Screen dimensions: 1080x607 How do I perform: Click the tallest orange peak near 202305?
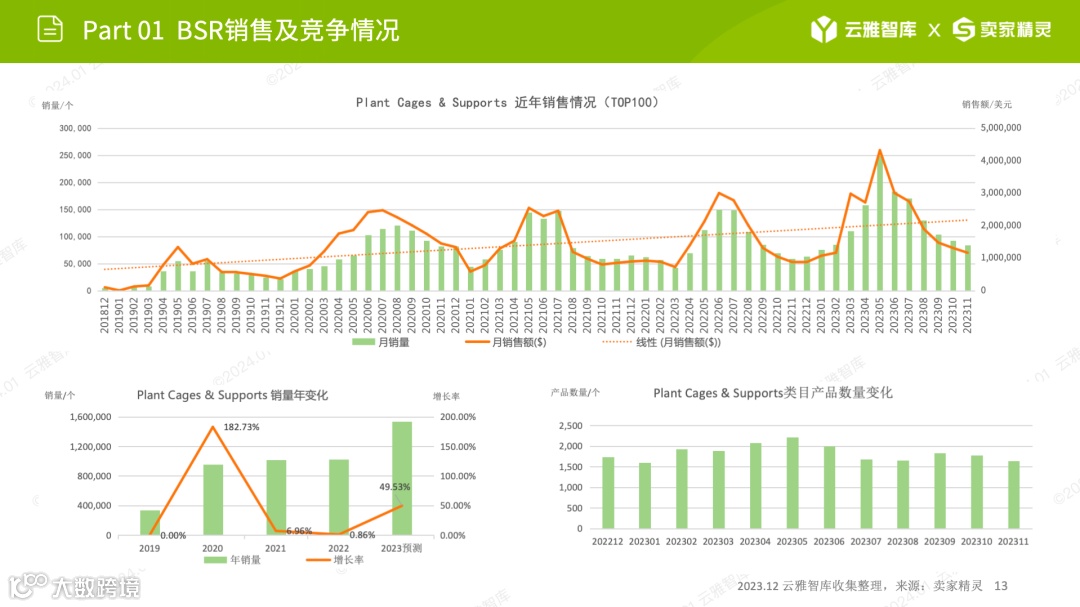coord(880,152)
